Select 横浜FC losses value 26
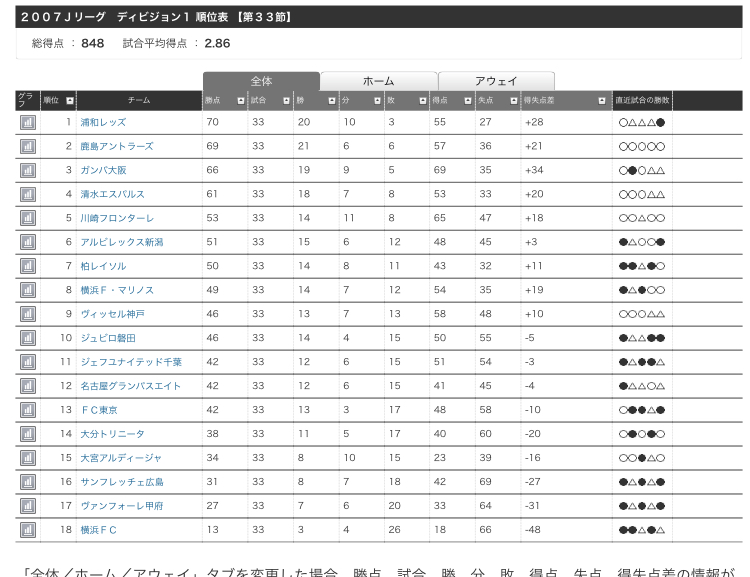 click(x=394, y=530)
